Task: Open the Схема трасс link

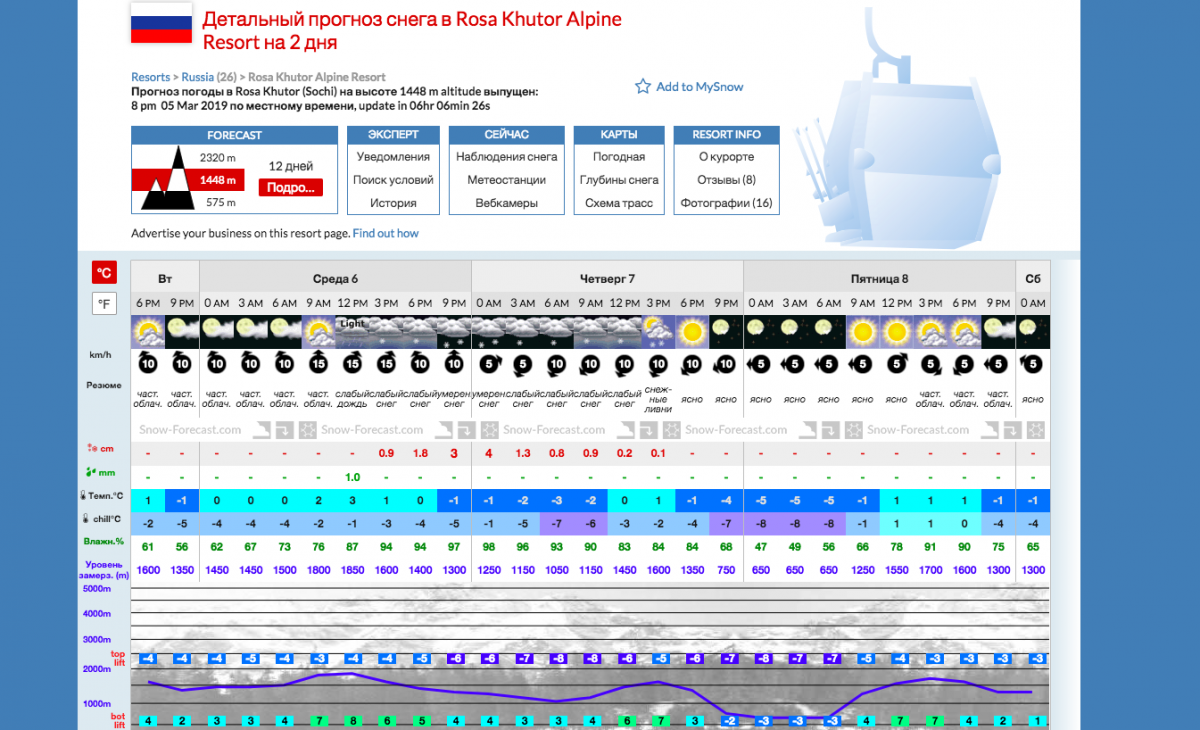Action: point(619,203)
